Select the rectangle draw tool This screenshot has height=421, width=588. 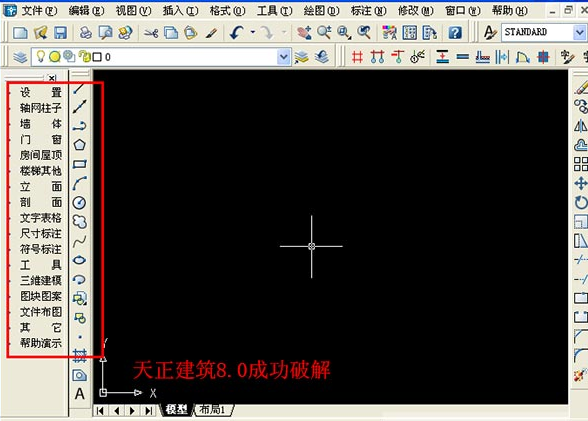(80, 164)
